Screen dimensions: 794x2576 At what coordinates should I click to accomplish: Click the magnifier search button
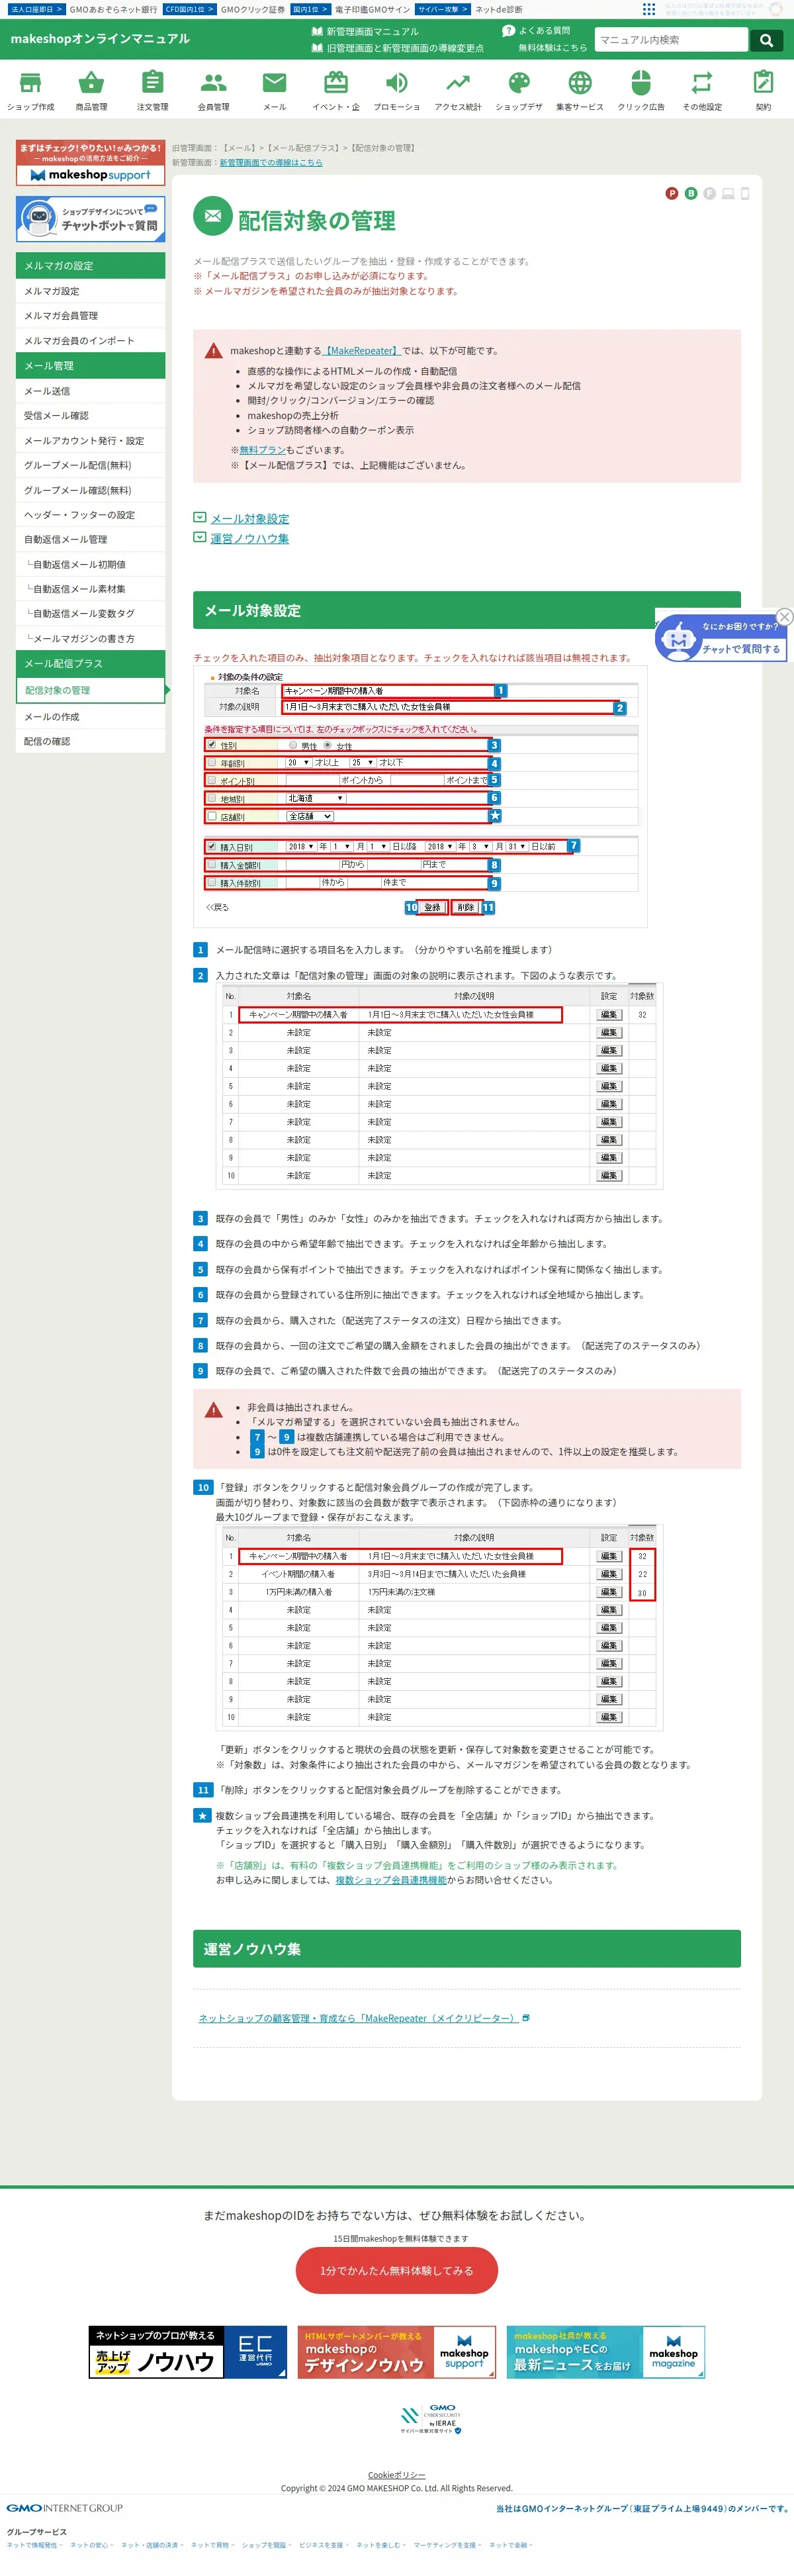pyautogui.click(x=766, y=40)
